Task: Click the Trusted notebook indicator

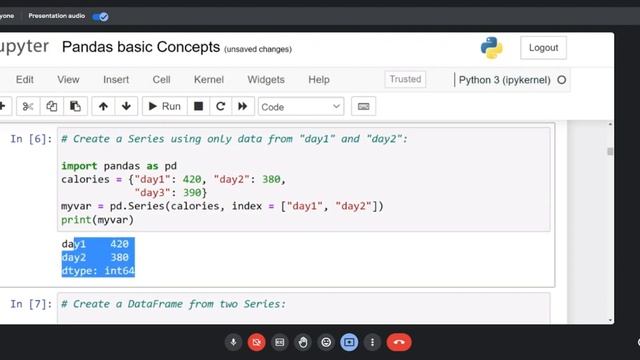Action: click(x=405, y=79)
